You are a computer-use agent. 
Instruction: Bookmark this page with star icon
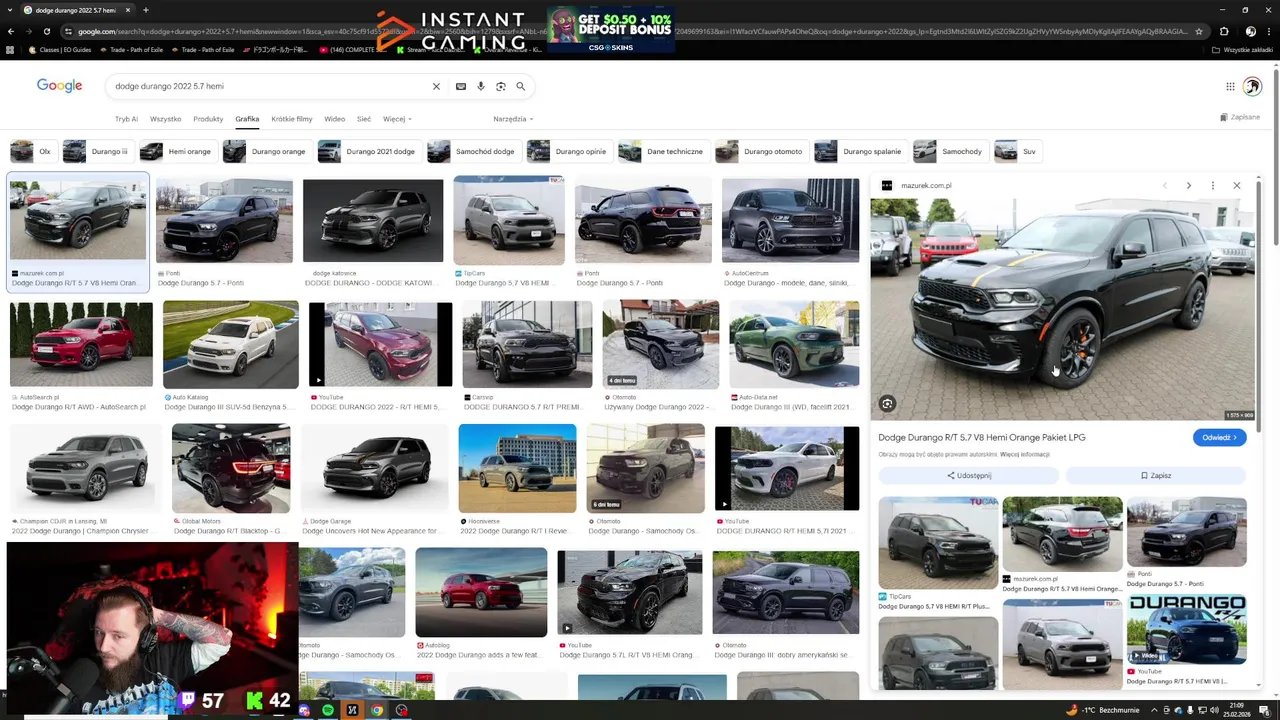coord(1199,31)
